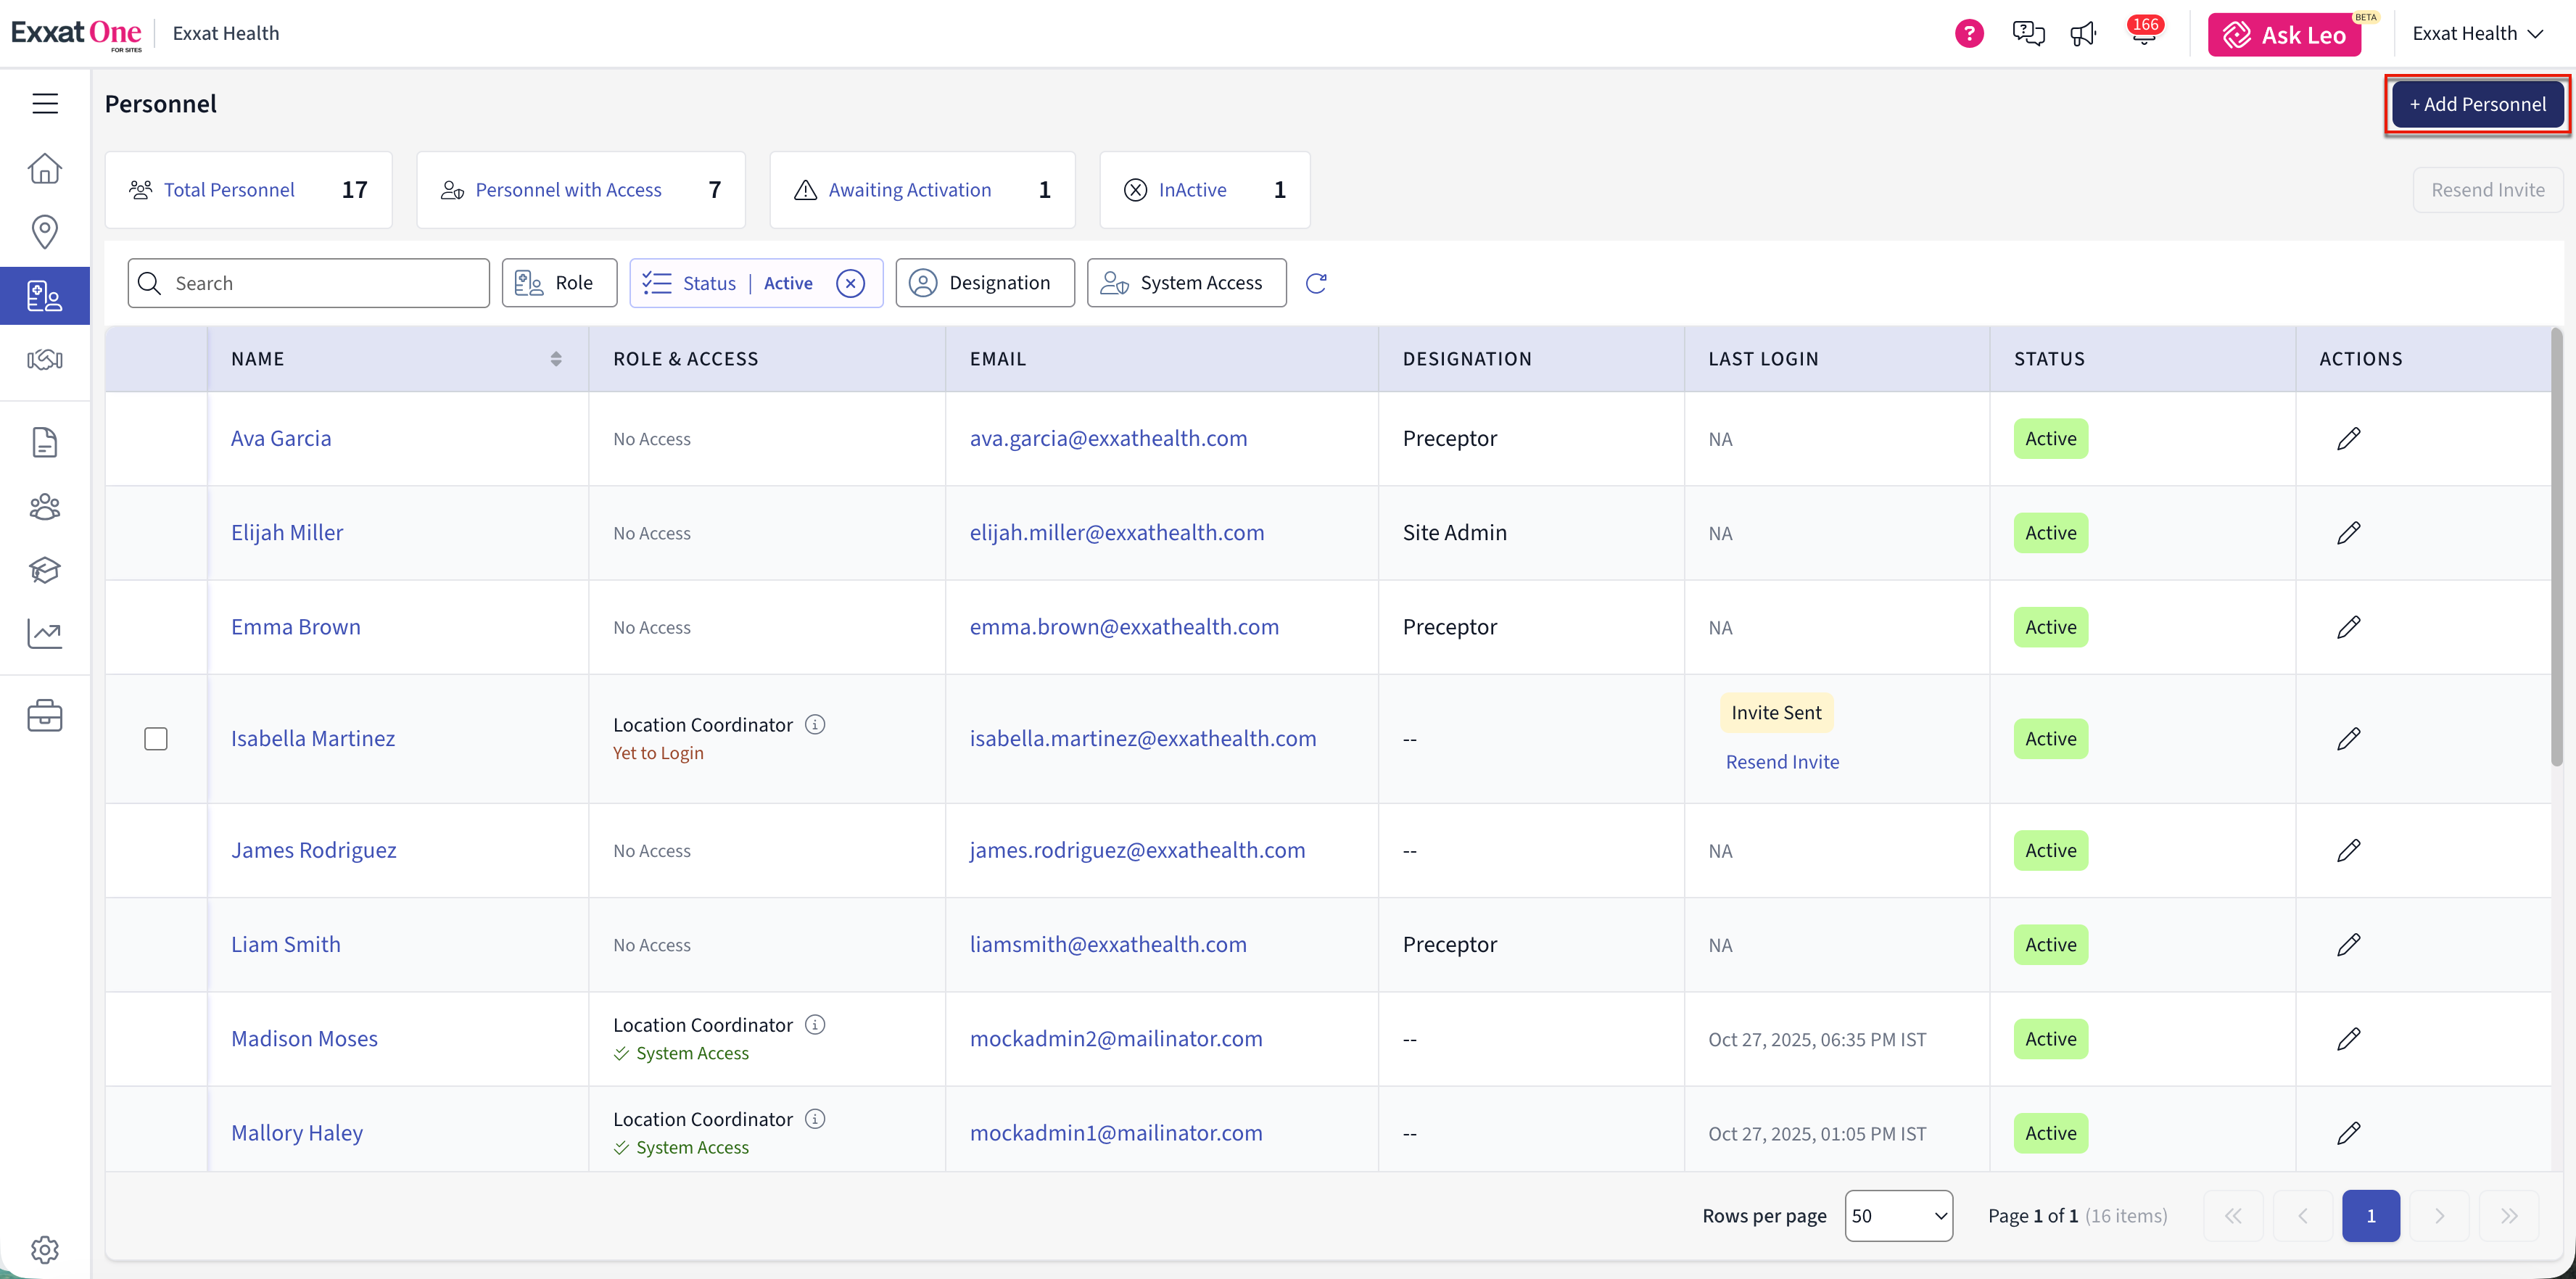The image size is (2576, 1279).
Task: Show info for Isabella Martinez's Location Coordinator role
Action: 815,724
